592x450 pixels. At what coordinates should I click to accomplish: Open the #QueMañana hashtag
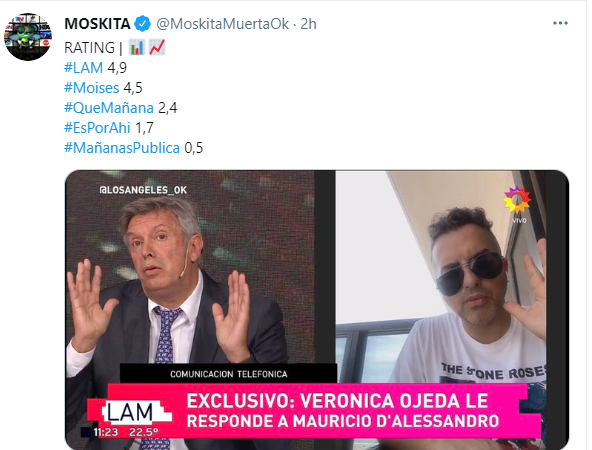click(x=109, y=108)
